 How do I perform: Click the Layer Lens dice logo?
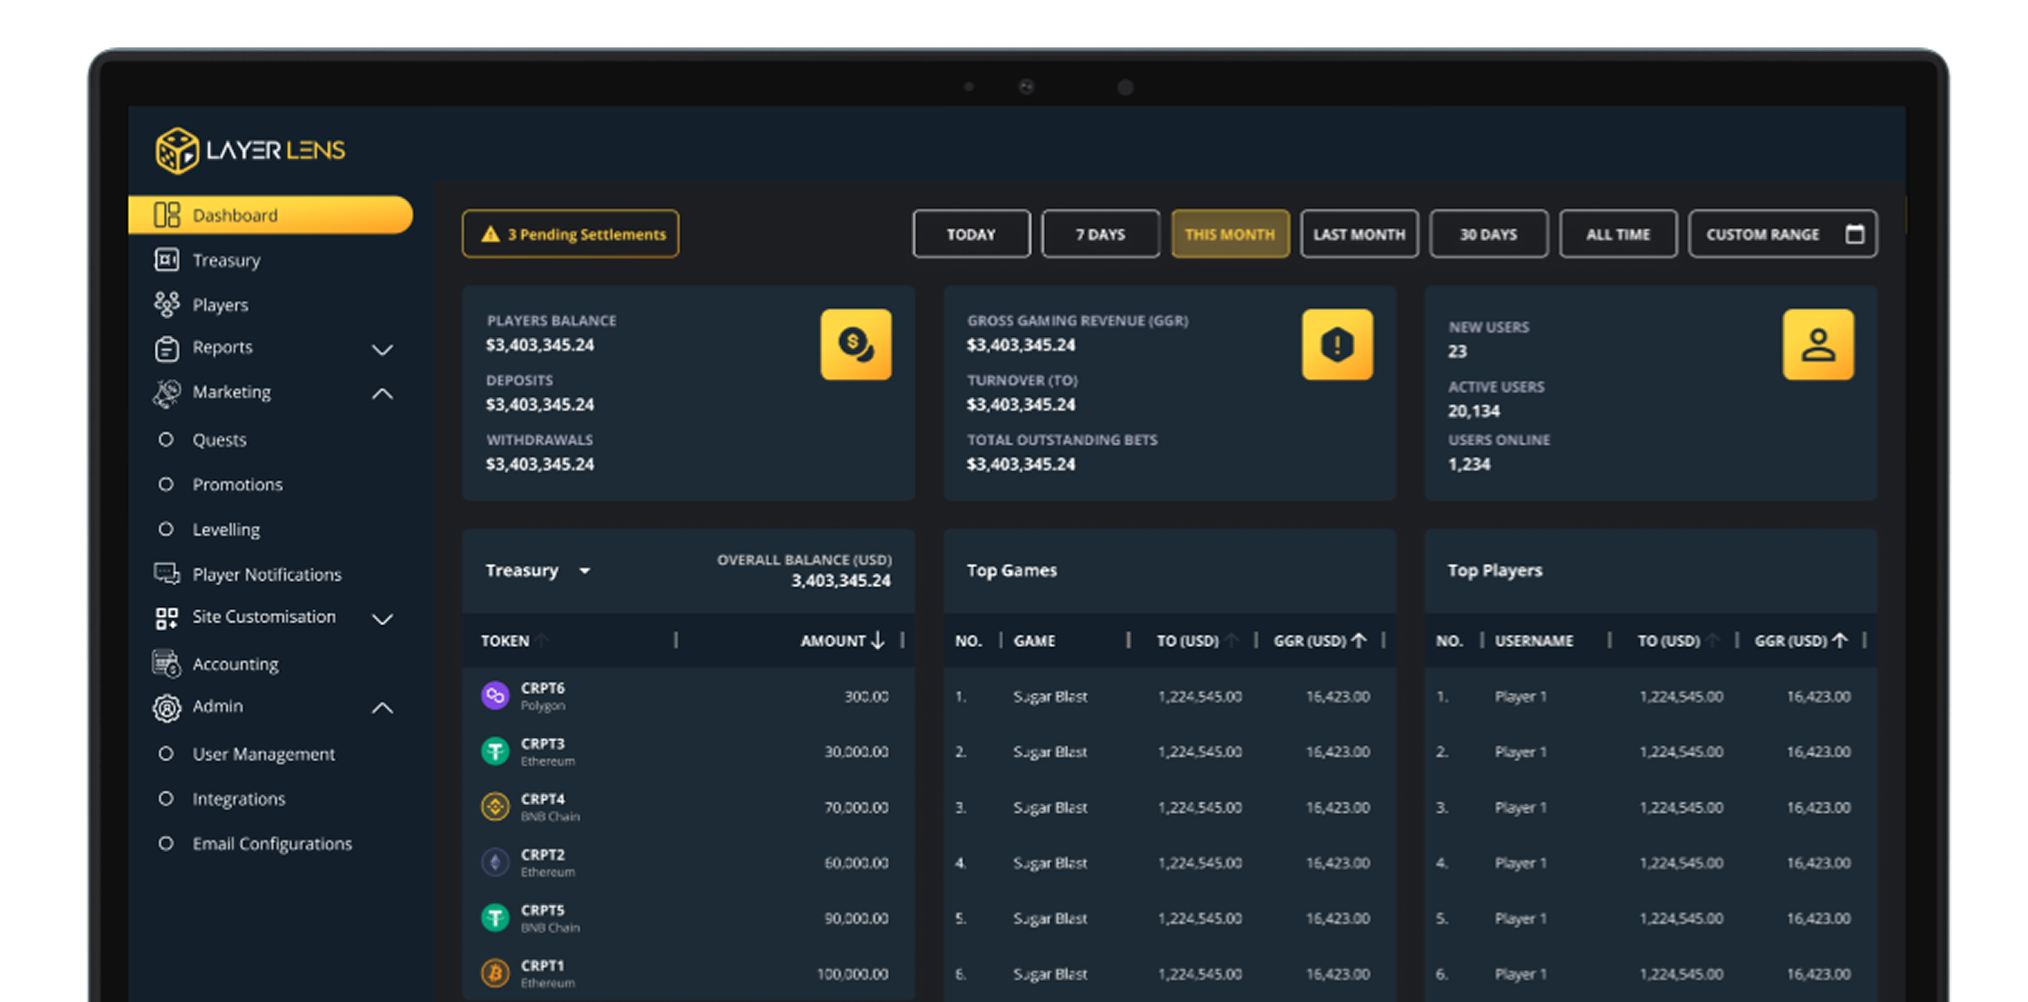177,151
